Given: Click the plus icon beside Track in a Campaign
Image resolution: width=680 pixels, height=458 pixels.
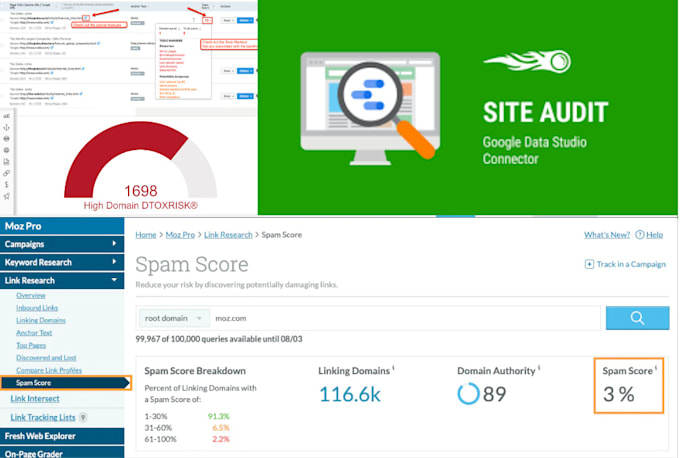Looking at the screenshot, I should point(589,264).
